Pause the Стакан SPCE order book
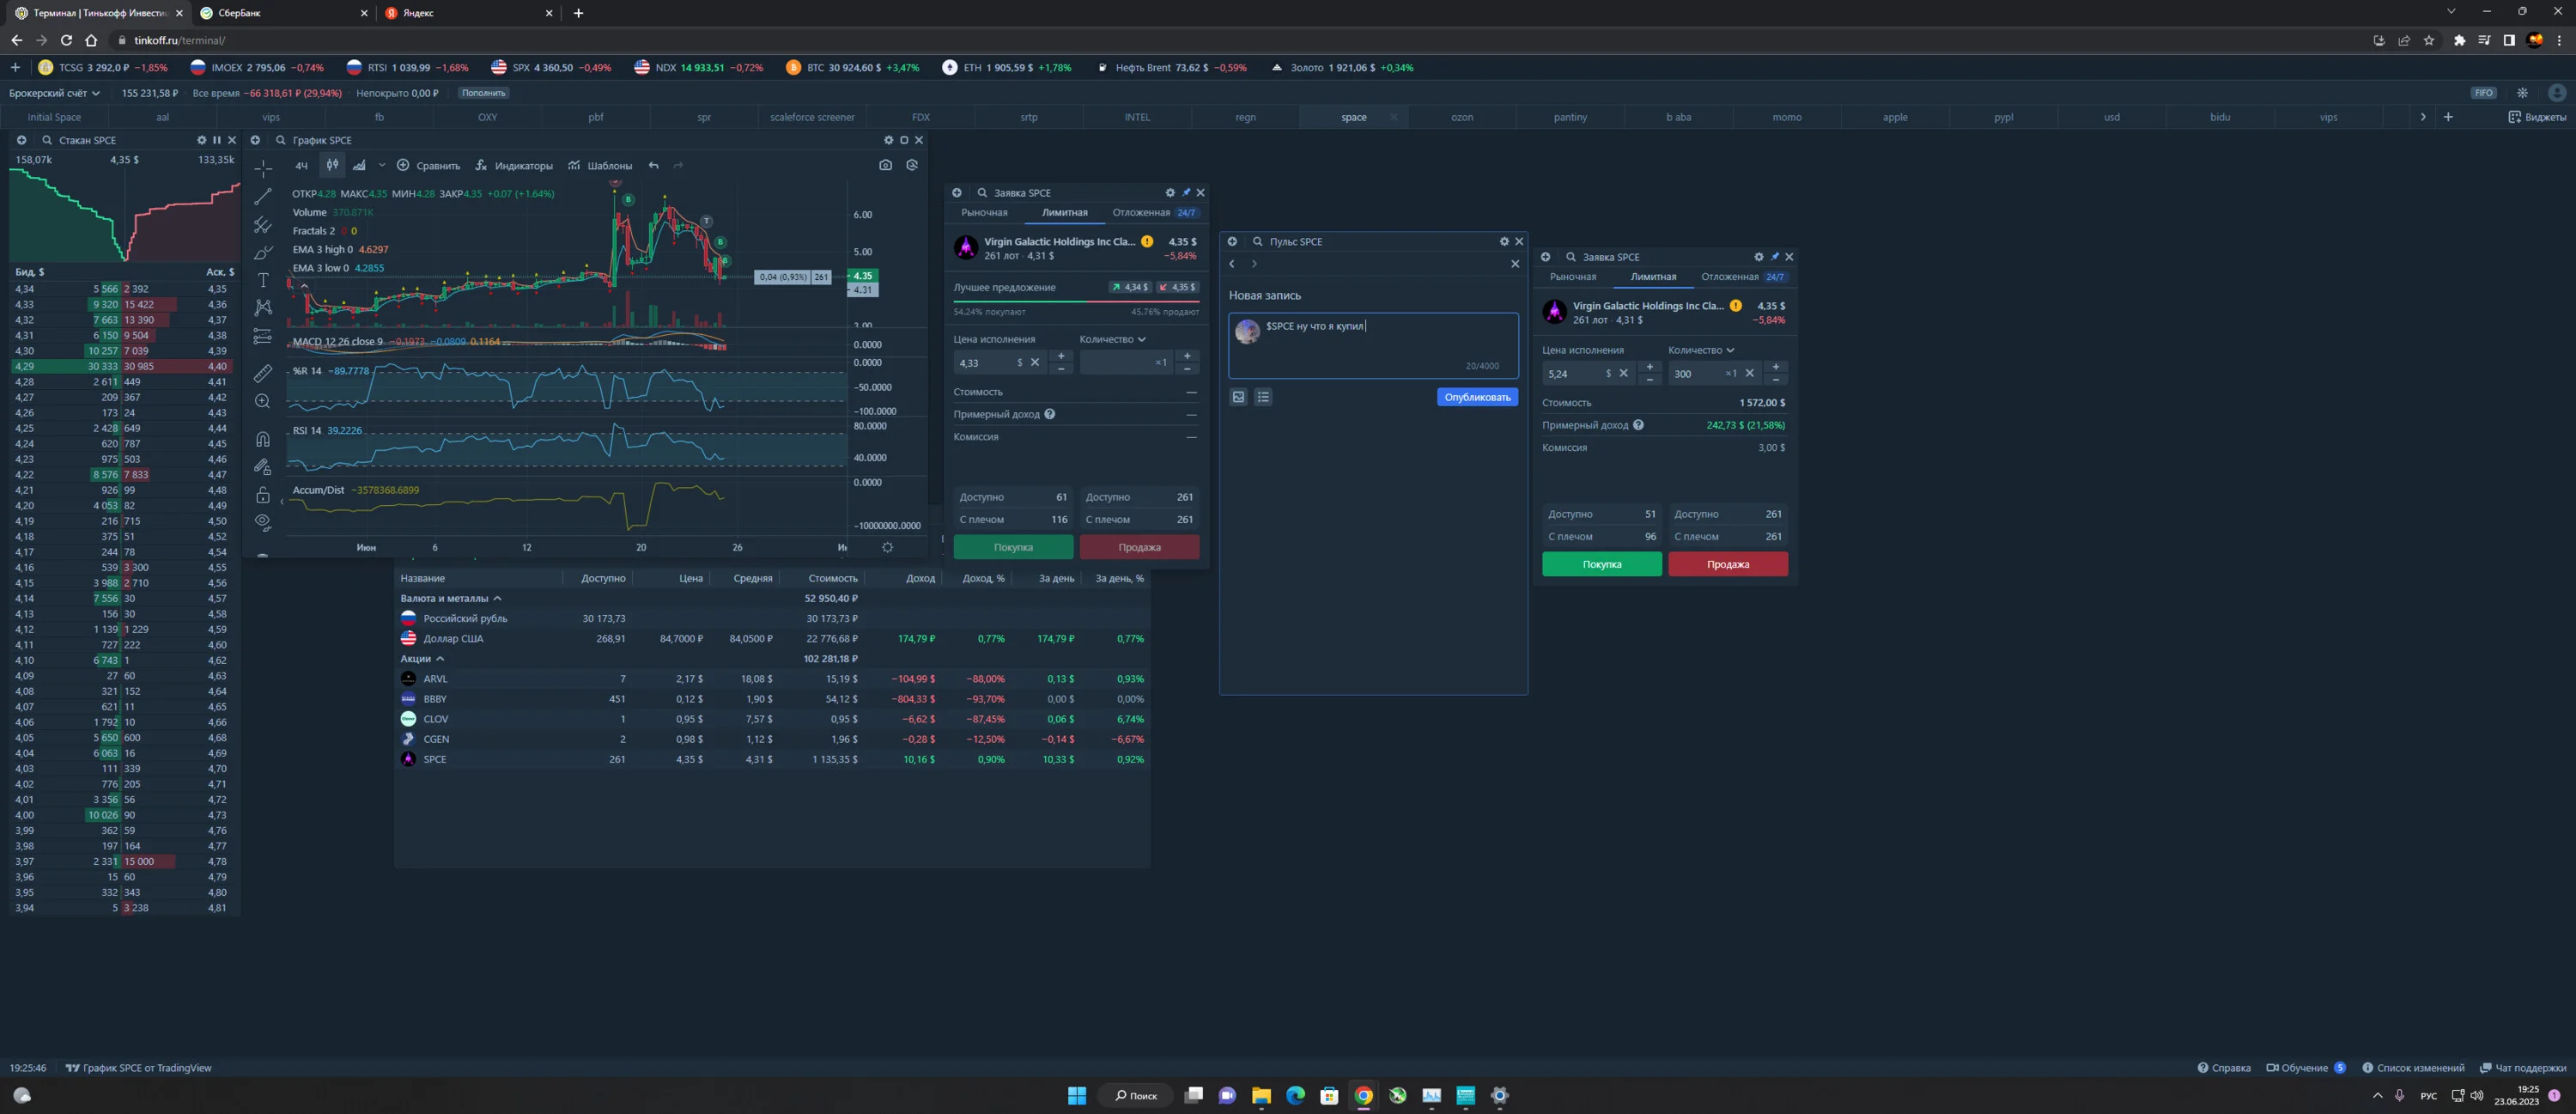Viewport: 2576px width, 1114px height. [x=217, y=140]
